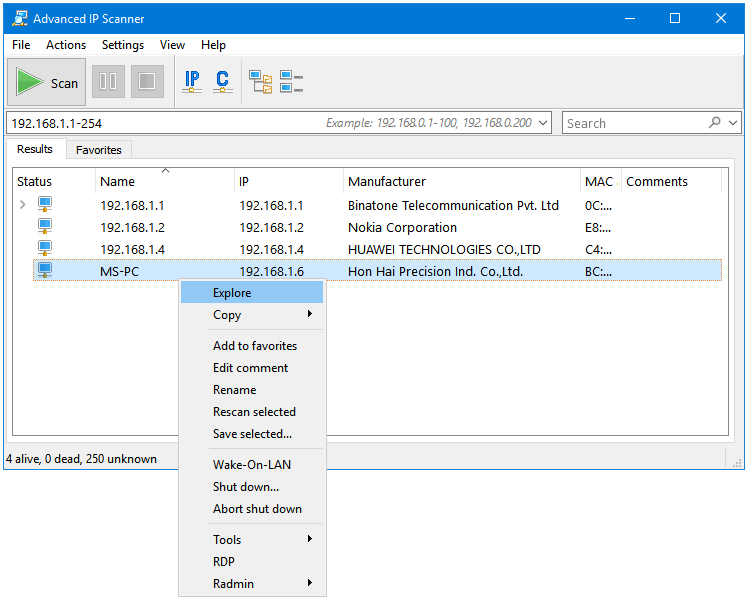Expand the 192.168.1.1 row chevron
Viewport: 748px width, 600px height.
click(22, 205)
